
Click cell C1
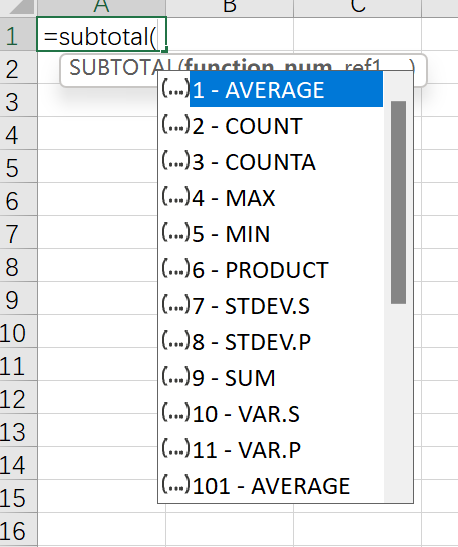(358, 34)
